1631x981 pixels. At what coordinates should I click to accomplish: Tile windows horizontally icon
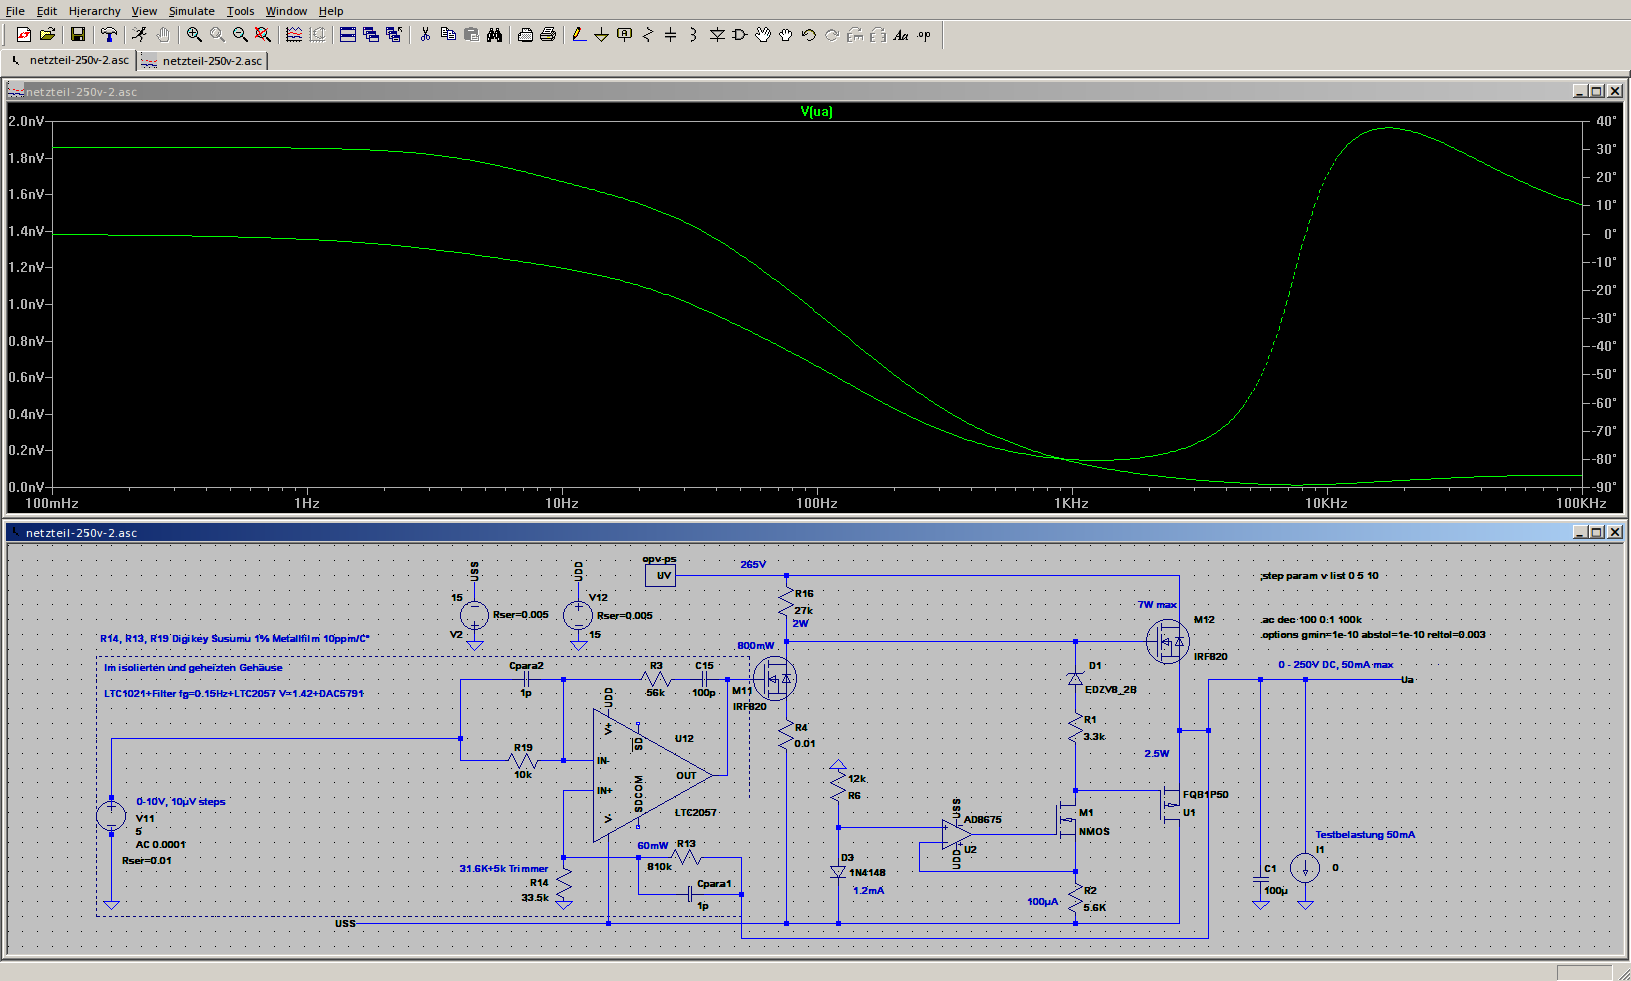348,35
